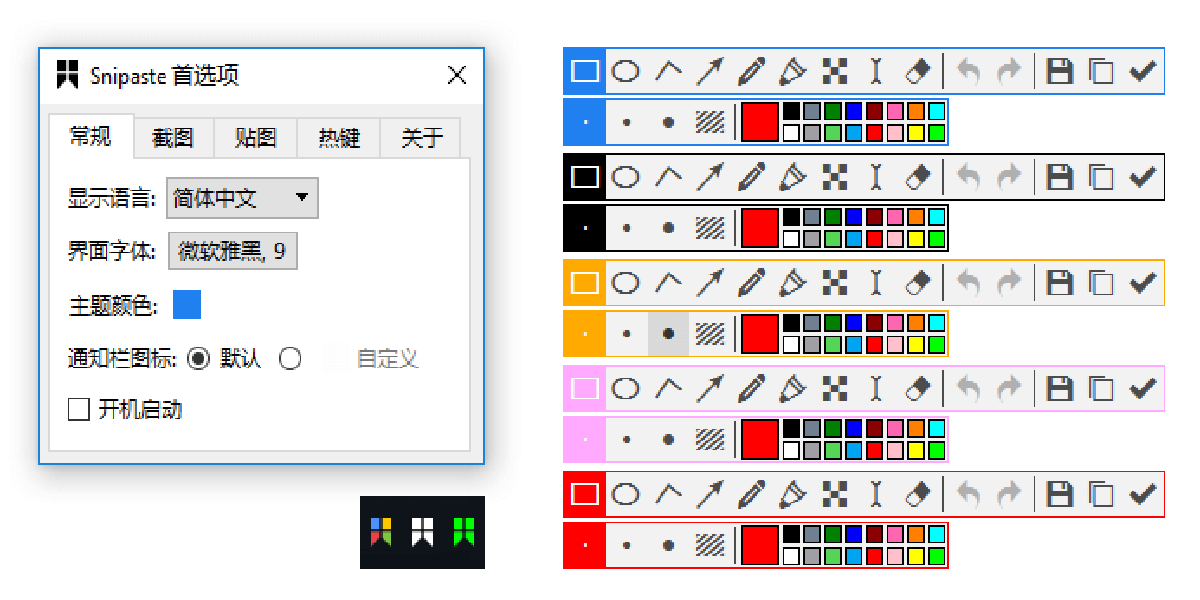Save the image from the red toolbar

1059,493
